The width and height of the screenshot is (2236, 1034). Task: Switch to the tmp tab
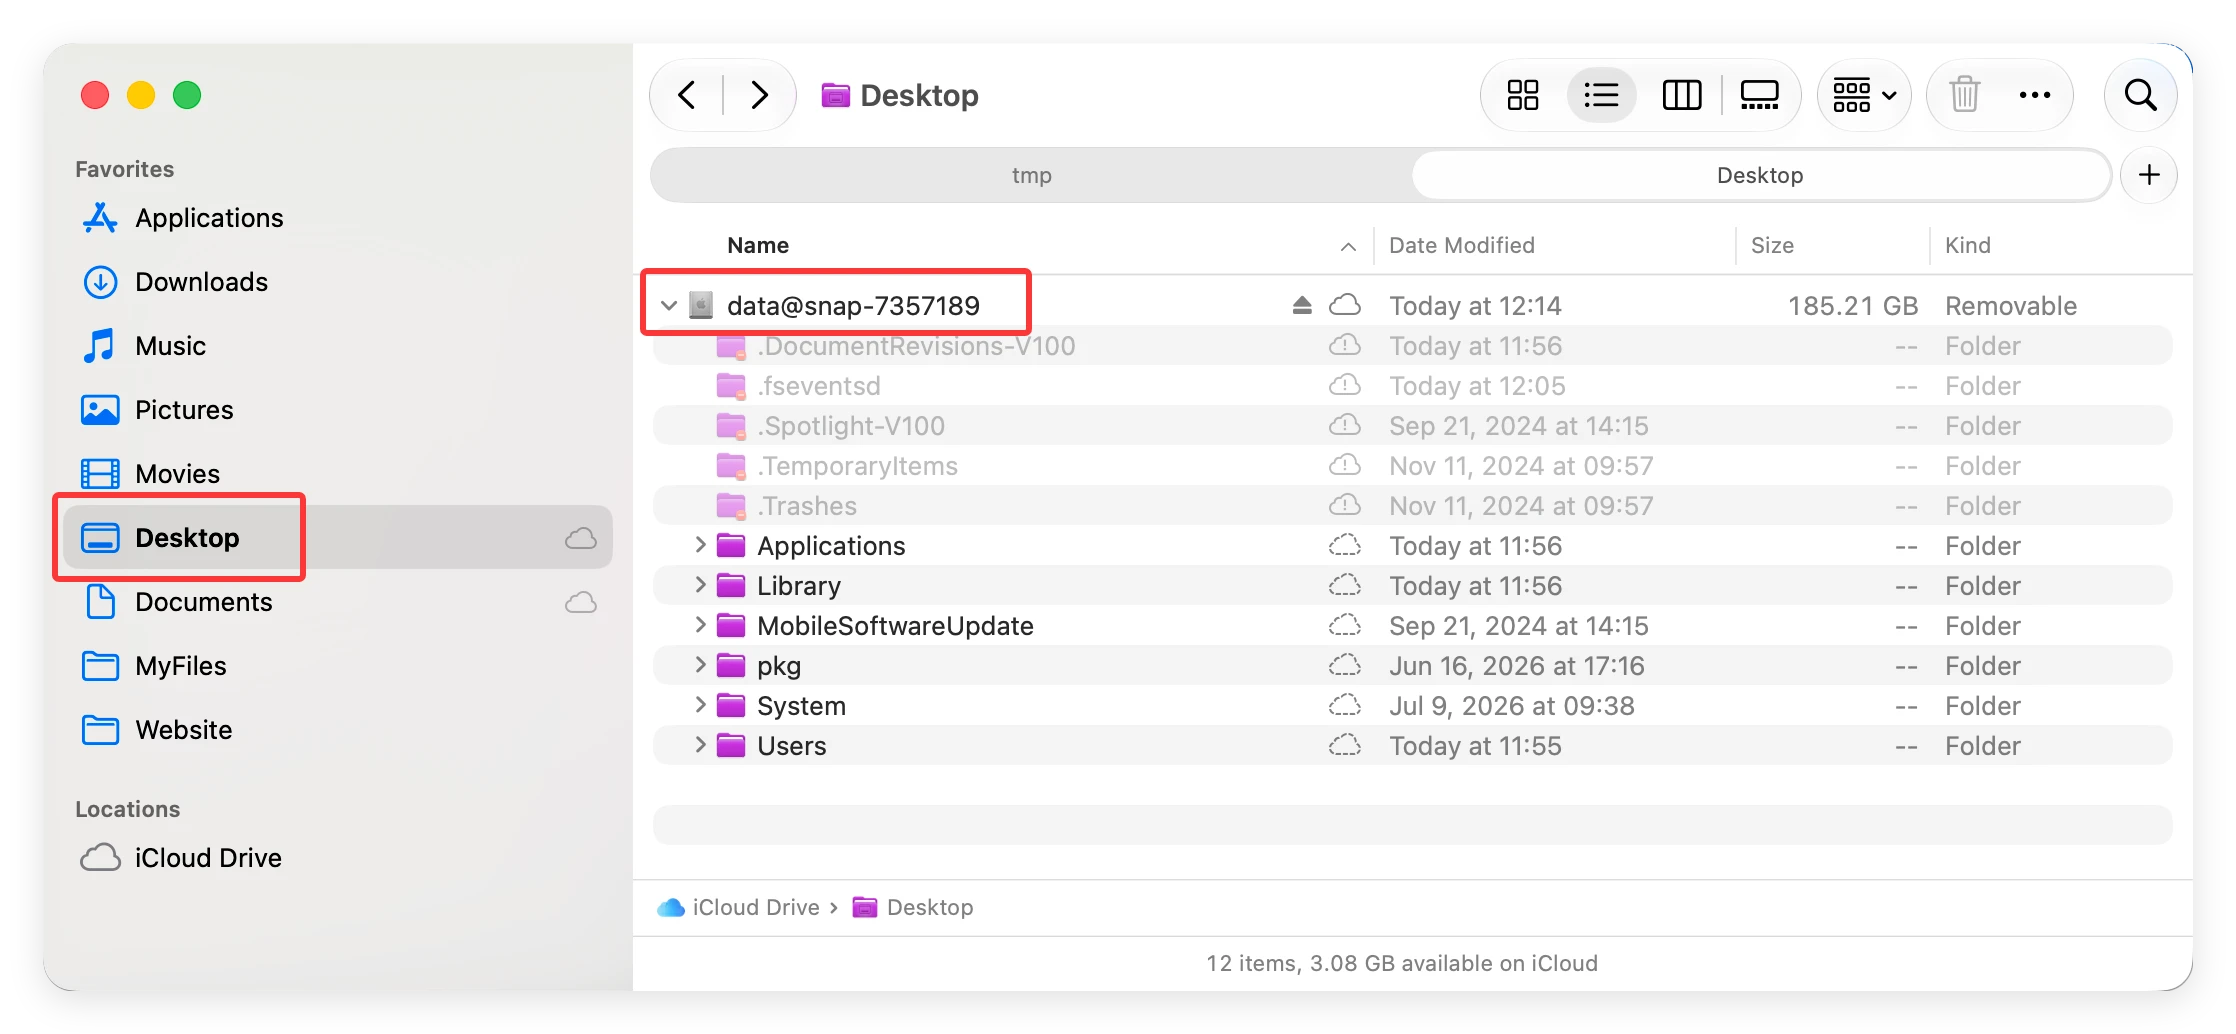(x=1031, y=175)
